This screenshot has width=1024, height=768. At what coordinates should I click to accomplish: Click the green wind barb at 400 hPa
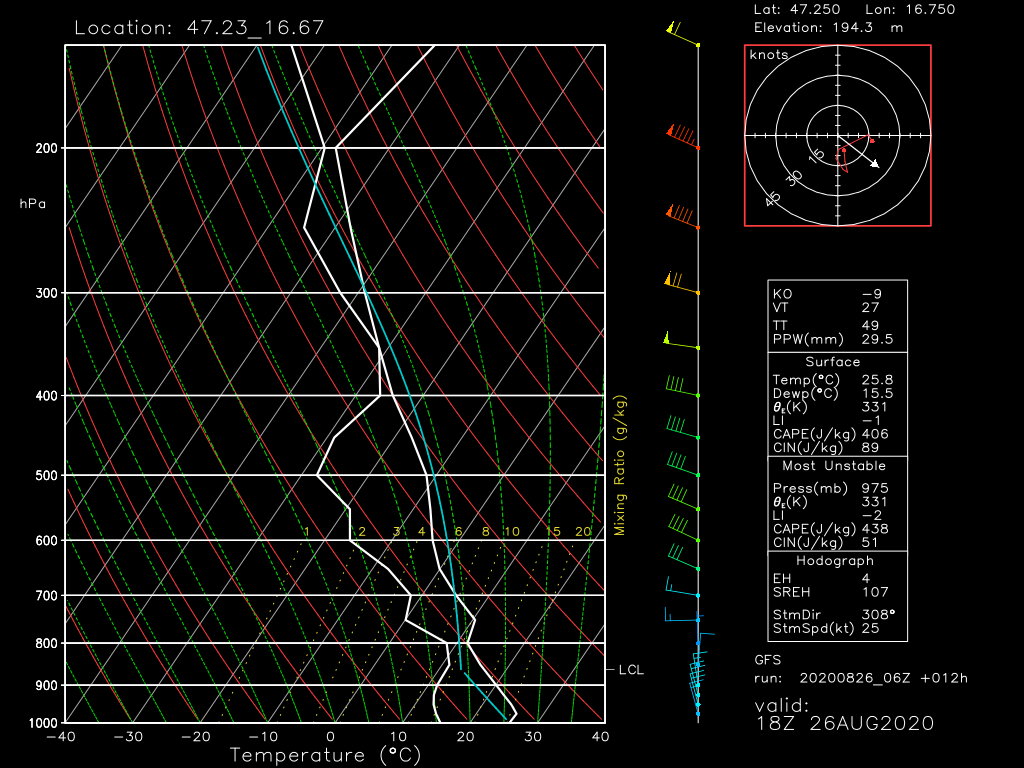coord(681,388)
